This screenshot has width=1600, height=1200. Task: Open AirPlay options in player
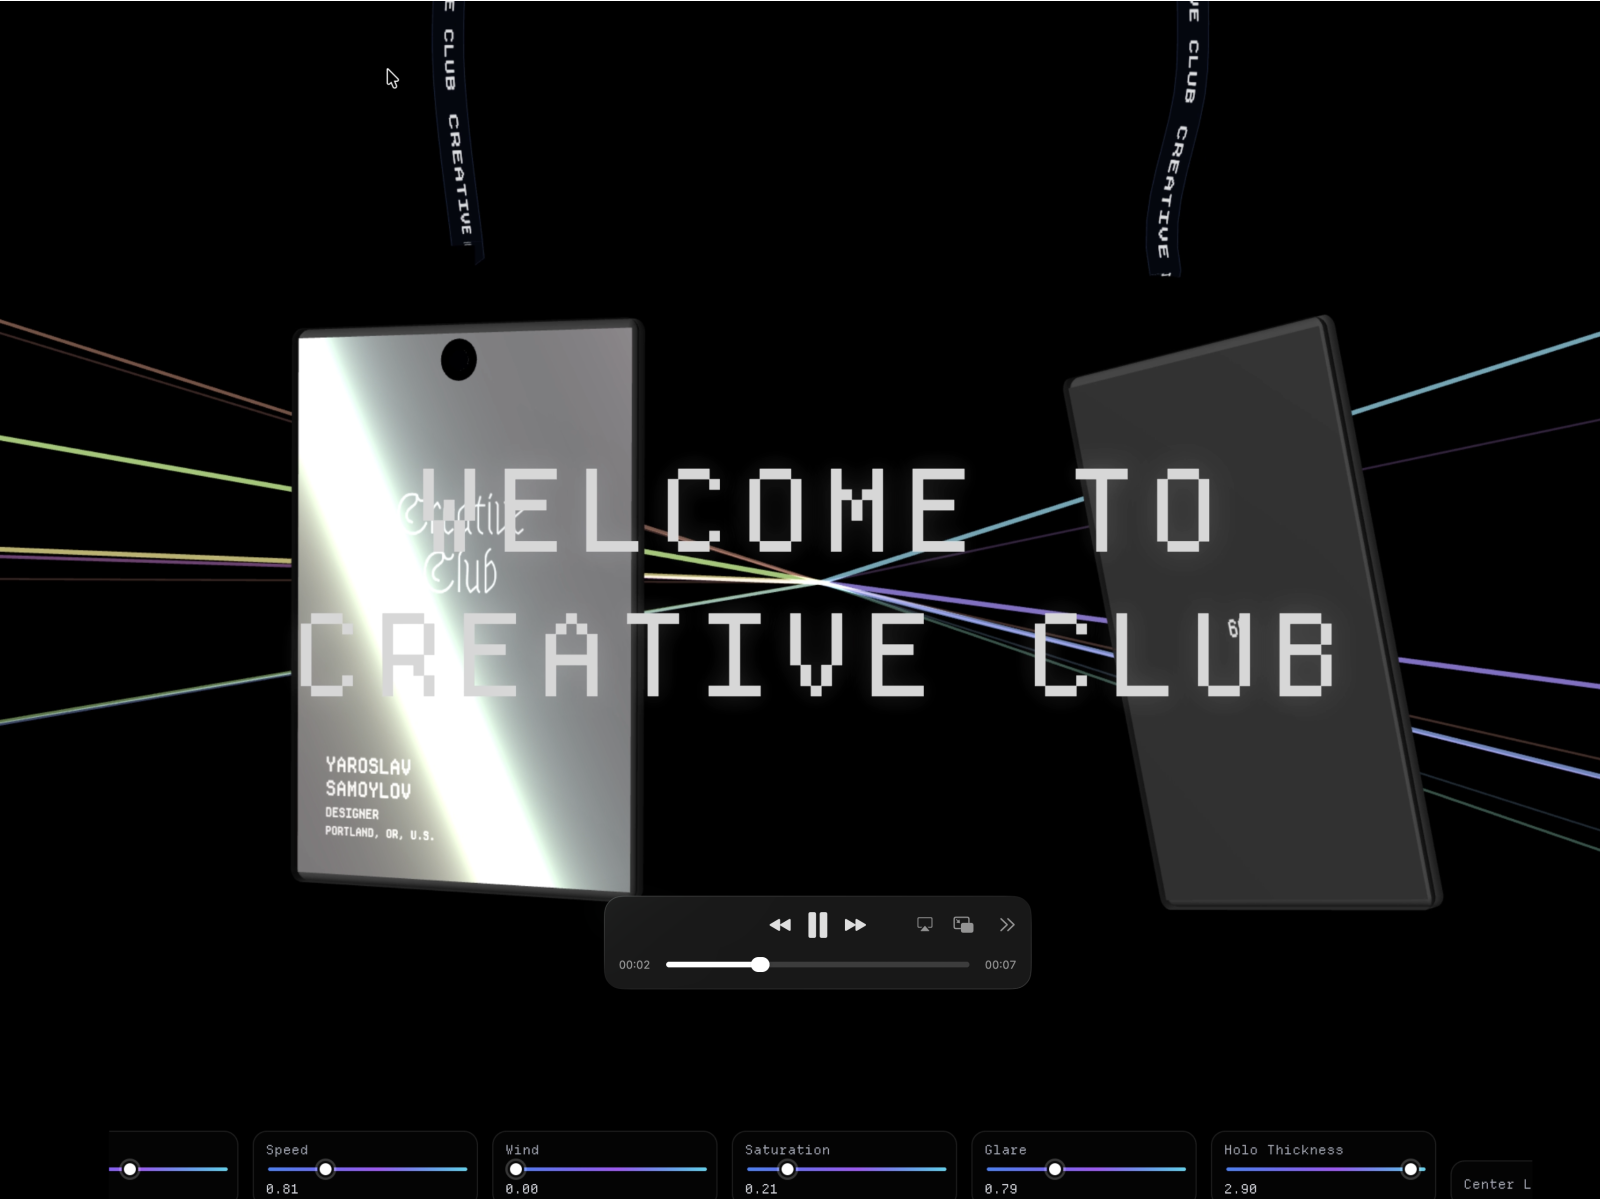pyautogui.click(x=925, y=925)
